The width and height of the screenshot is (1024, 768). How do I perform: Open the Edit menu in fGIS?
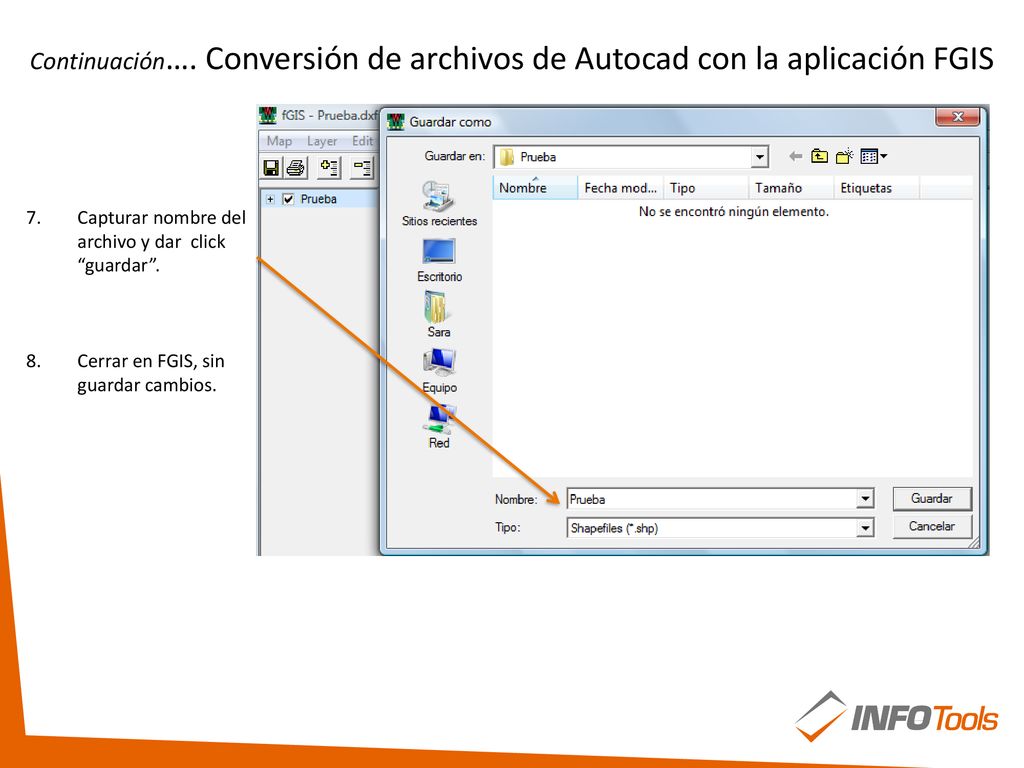[x=362, y=141]
